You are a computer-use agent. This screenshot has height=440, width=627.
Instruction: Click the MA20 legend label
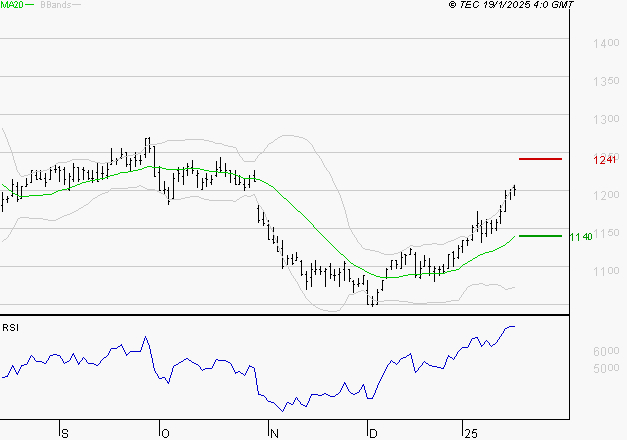tap(12, 5)
